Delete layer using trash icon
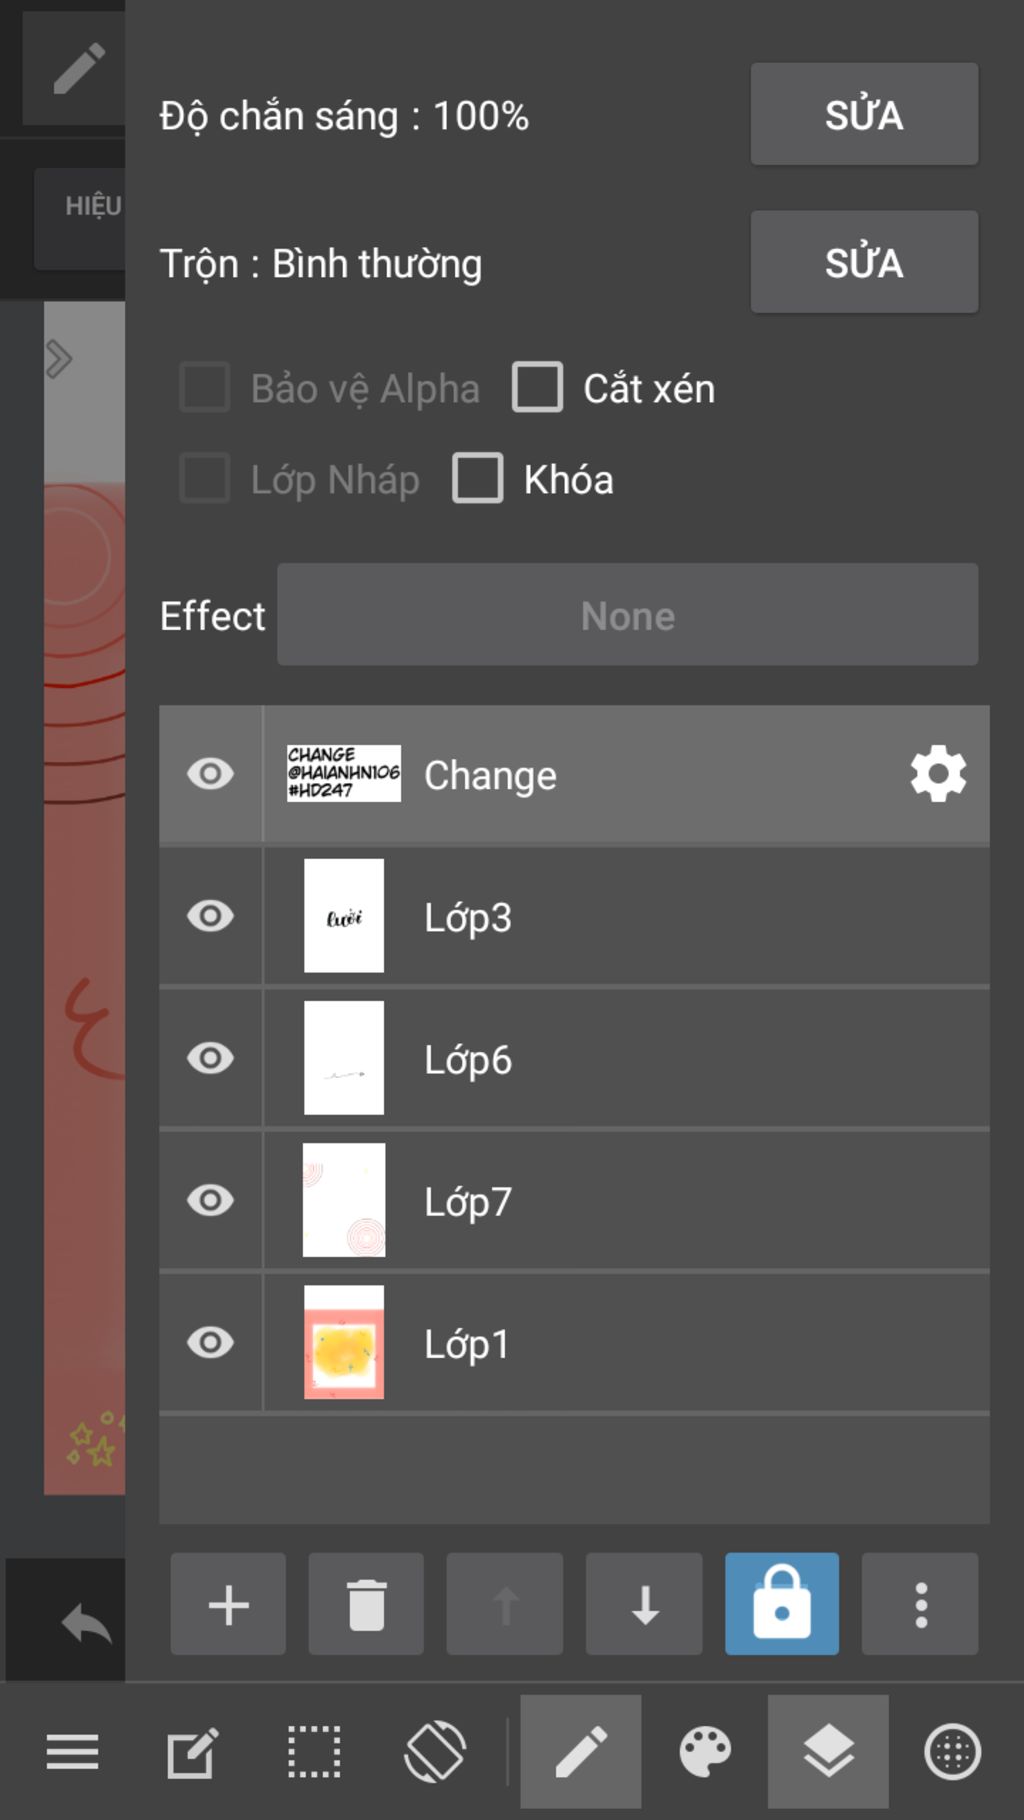This screenshot has width=1024, height=1820. (366, 1604)
